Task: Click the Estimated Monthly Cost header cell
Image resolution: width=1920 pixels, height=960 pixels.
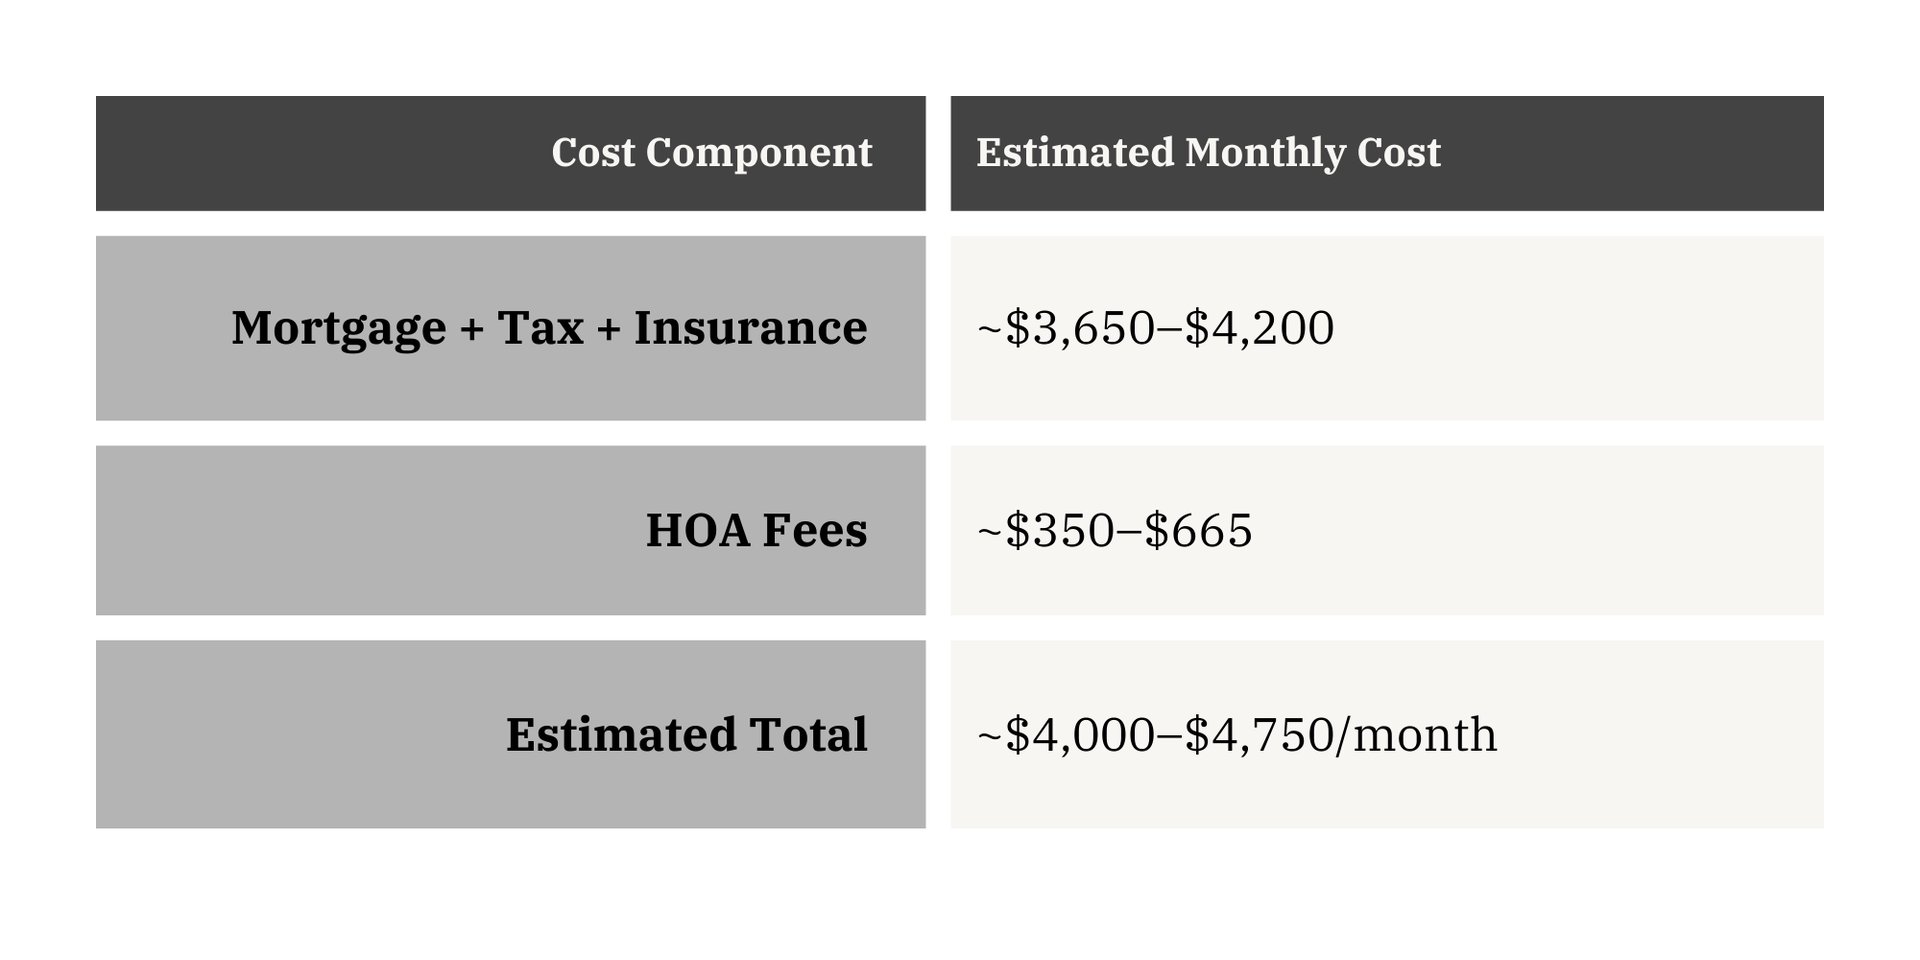Action: tap(1386, 153)
